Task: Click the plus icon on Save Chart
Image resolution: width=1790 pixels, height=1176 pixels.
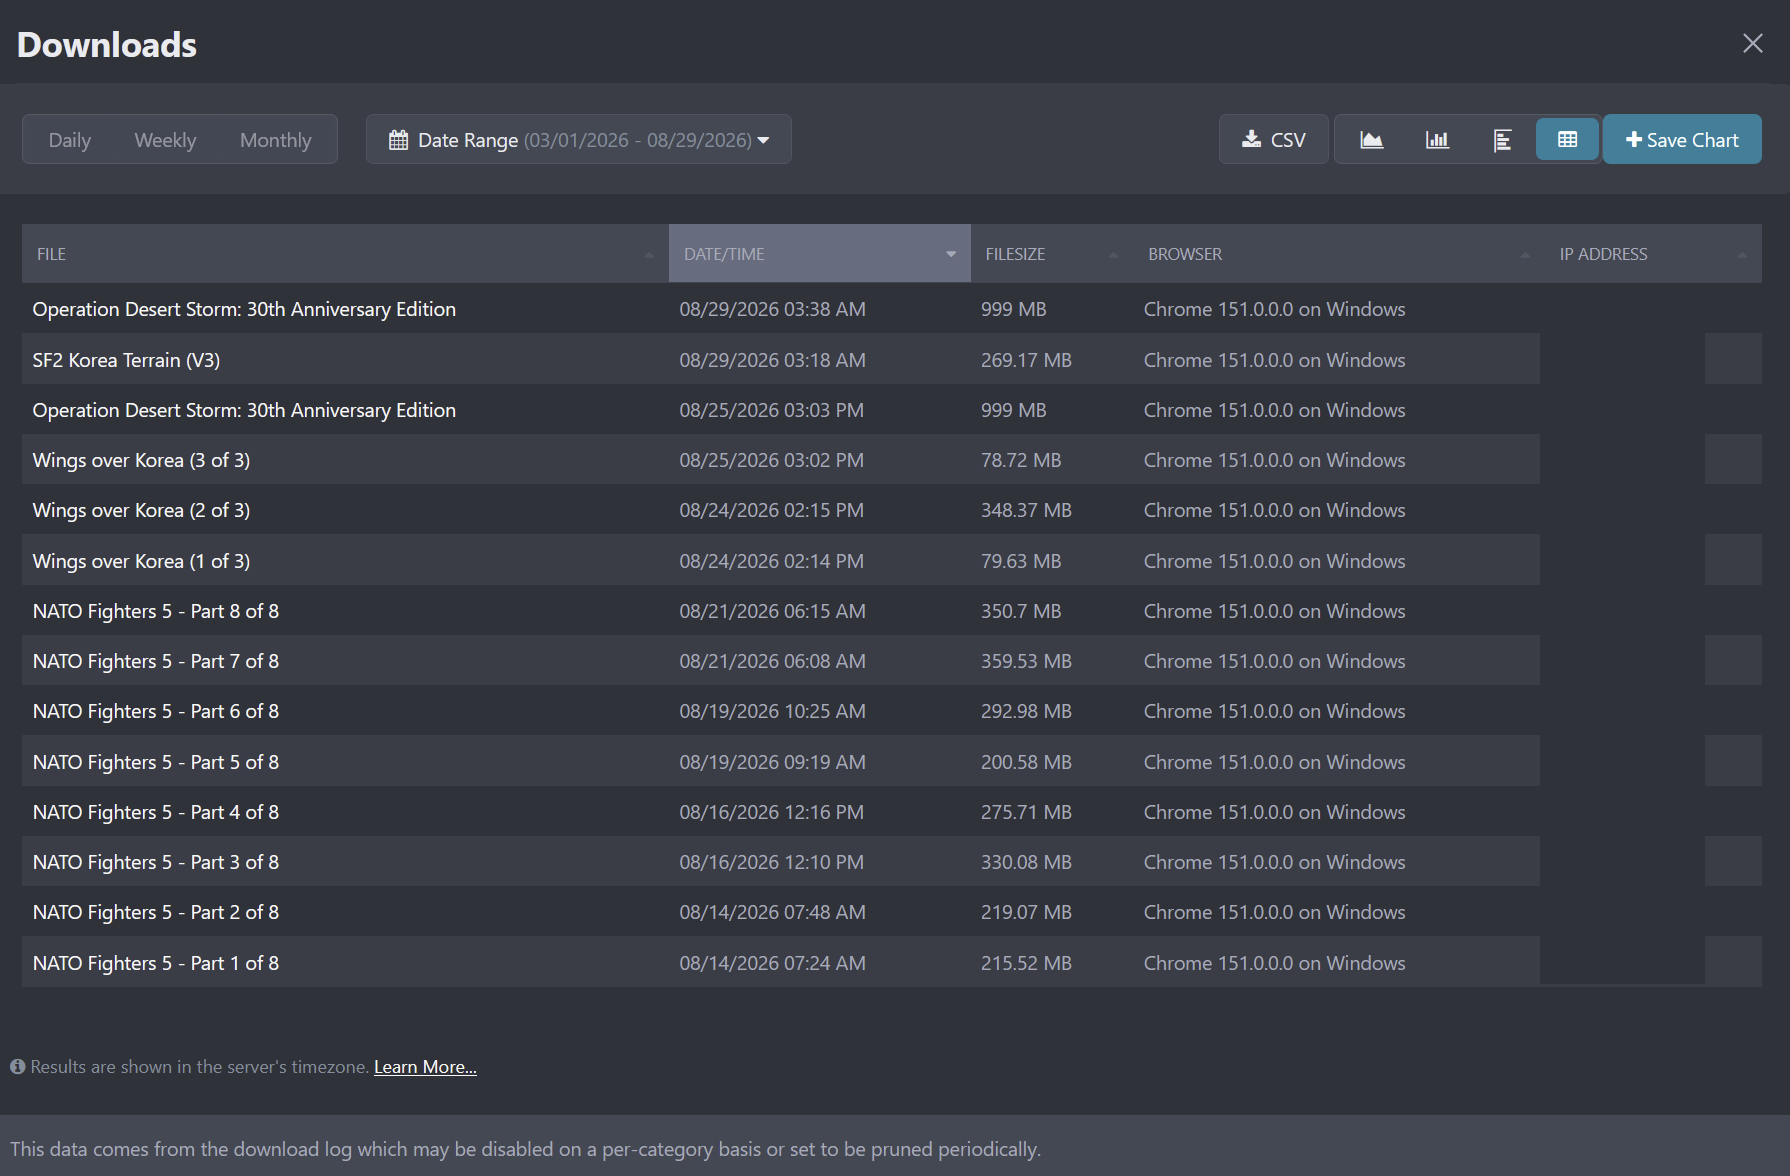Action: click(1634, 140)
